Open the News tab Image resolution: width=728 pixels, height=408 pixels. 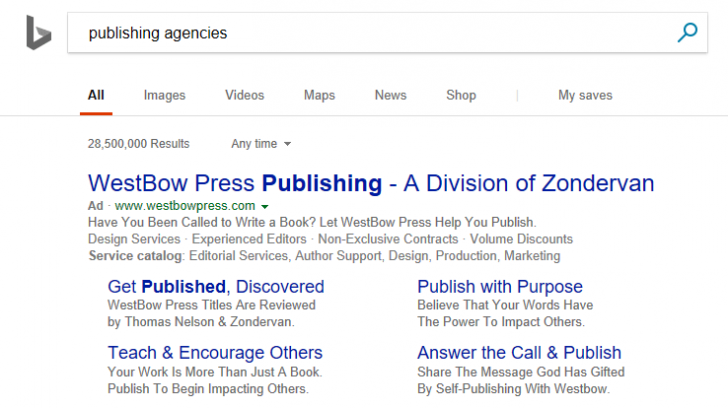pos(390,95)
